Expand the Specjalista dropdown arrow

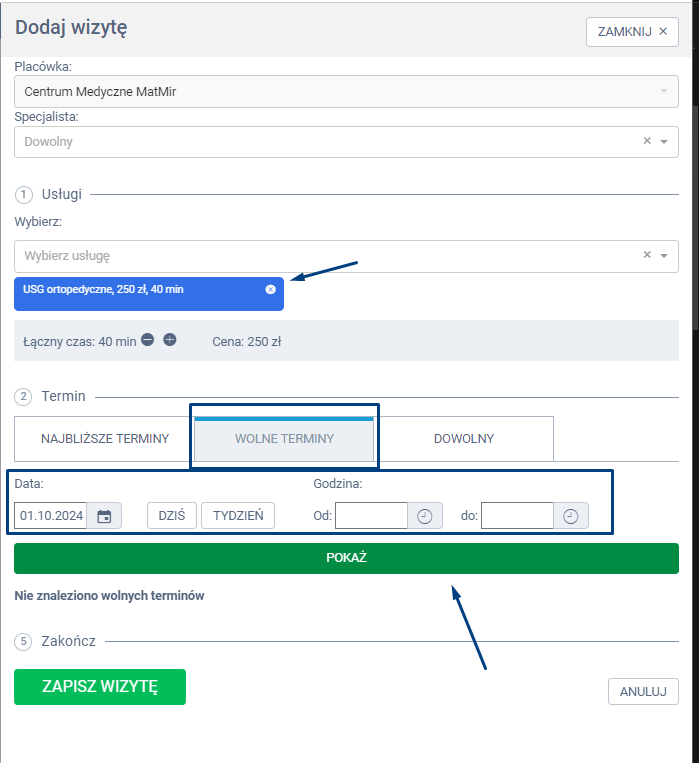click(664, 142)
